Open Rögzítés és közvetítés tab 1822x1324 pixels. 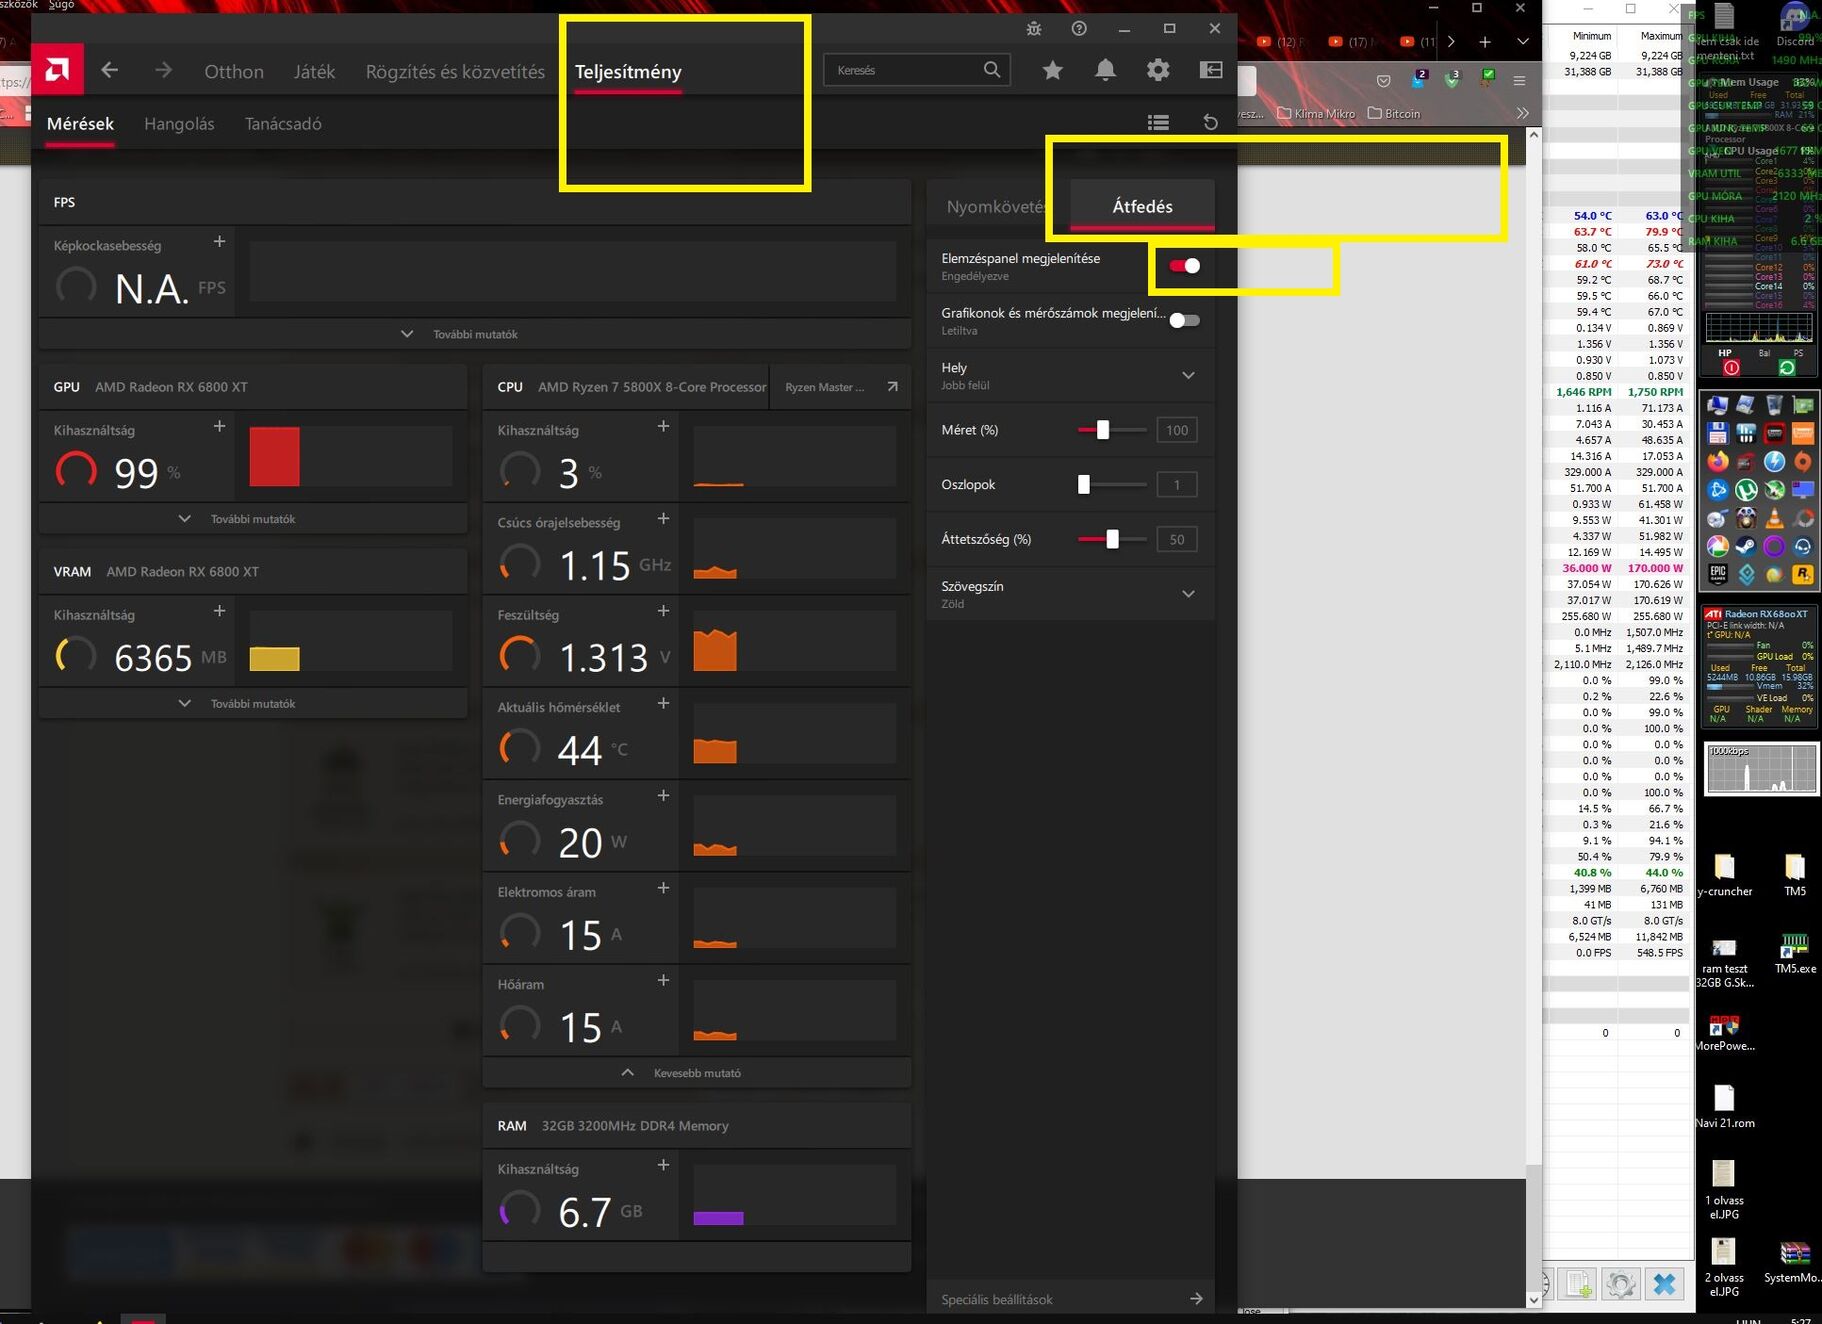pos(455,72)
